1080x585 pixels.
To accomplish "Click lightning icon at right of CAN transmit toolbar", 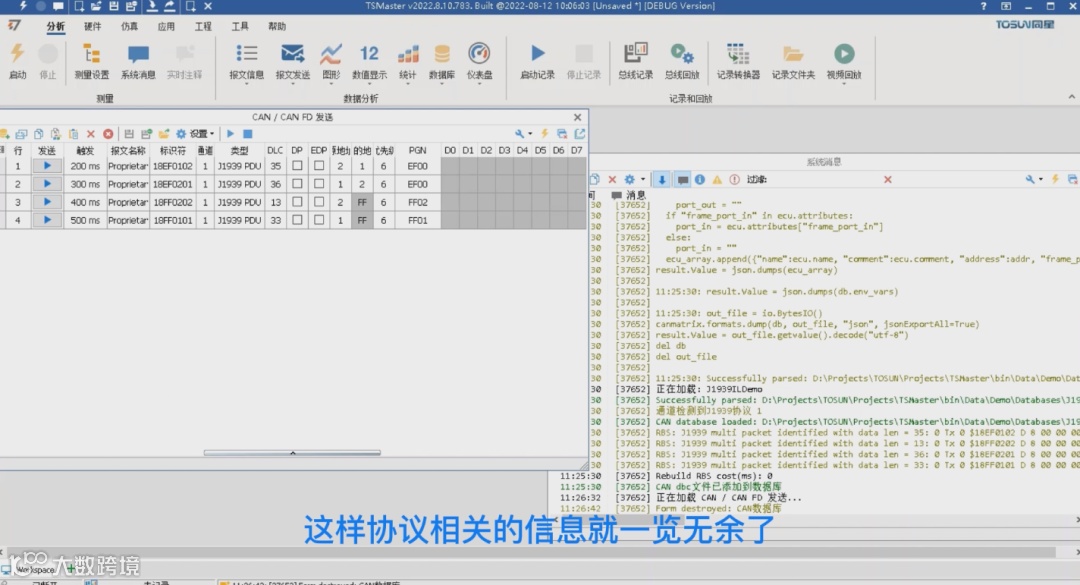I will (544, 134).
